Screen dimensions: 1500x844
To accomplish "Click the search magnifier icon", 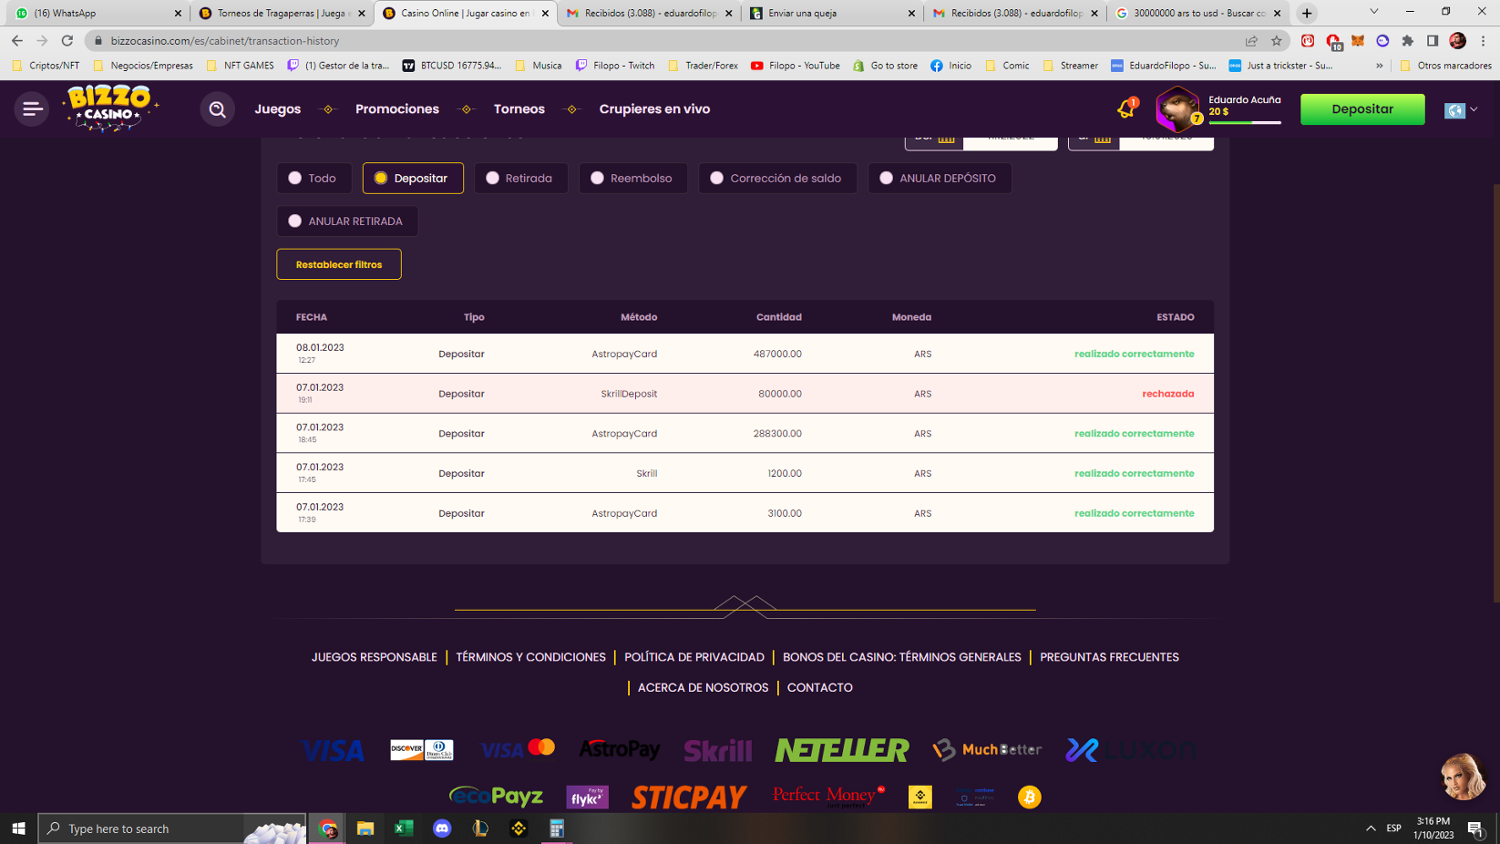I will click(x=217, y=109).
